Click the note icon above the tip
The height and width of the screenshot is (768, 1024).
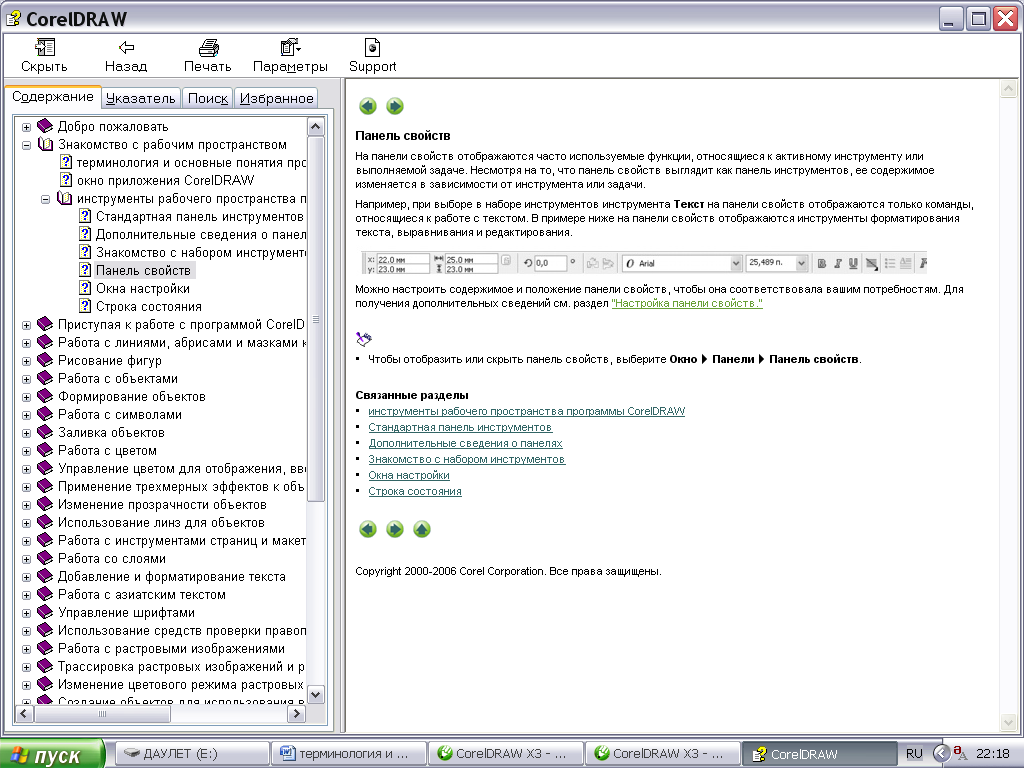[364, 338]
